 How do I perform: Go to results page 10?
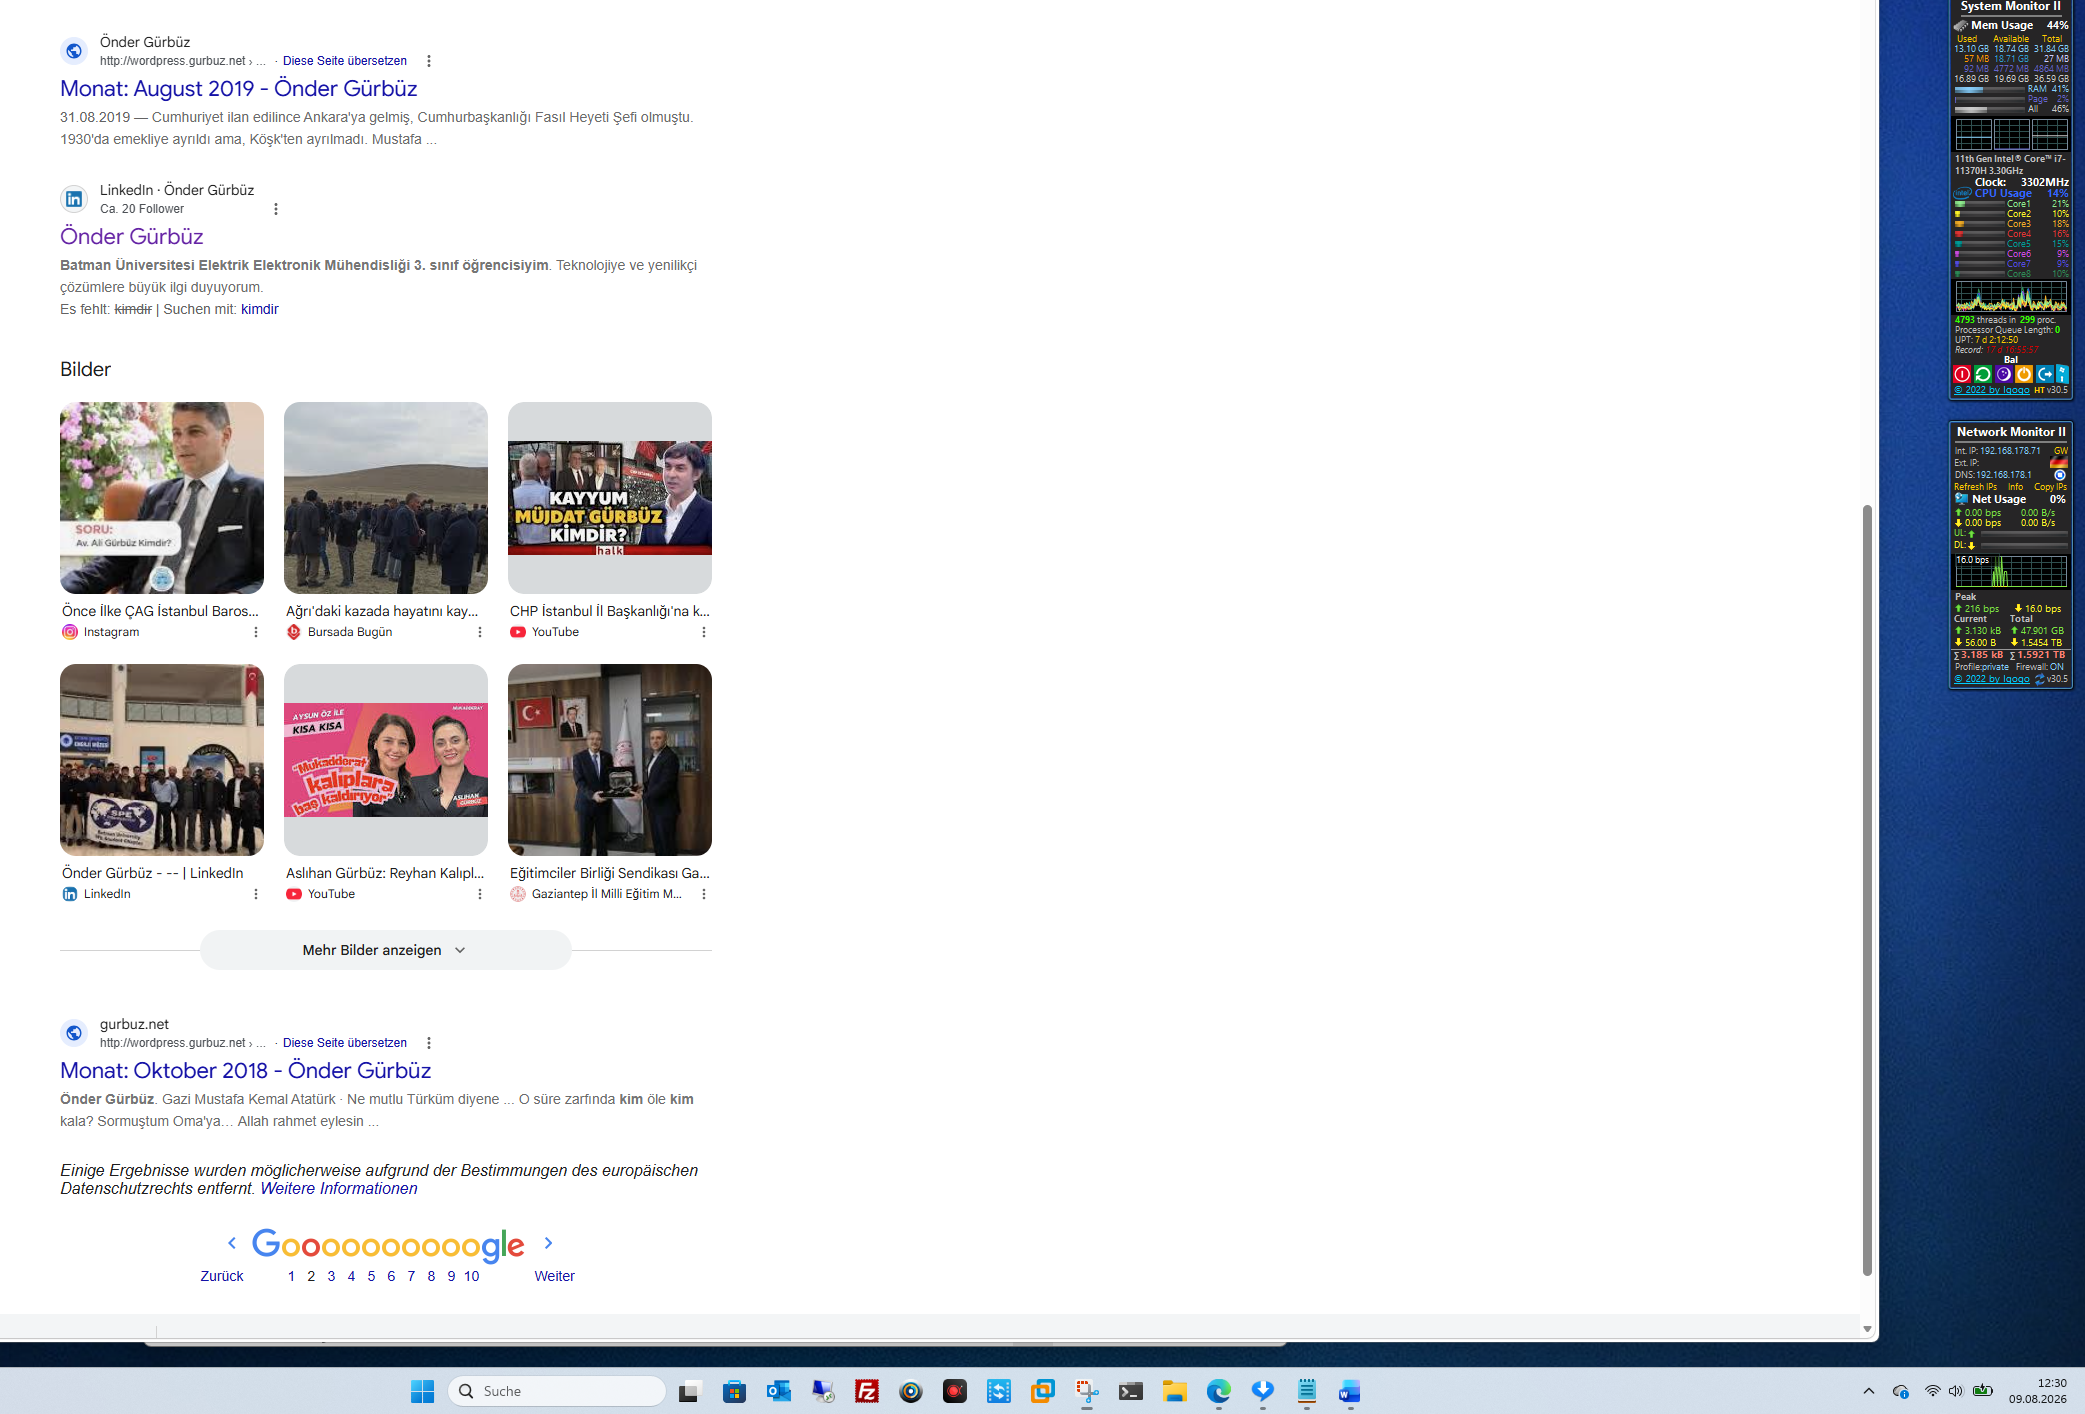tap(472, 1276)
